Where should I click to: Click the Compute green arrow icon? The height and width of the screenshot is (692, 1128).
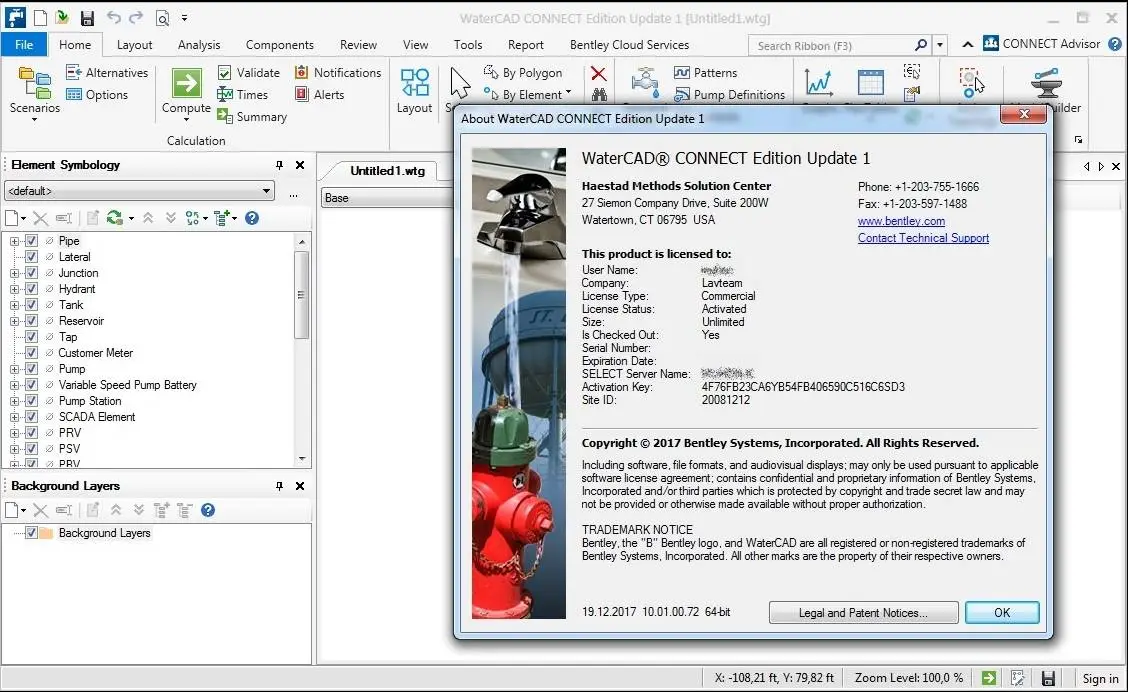pyautogui.click(x=186, y=82)
